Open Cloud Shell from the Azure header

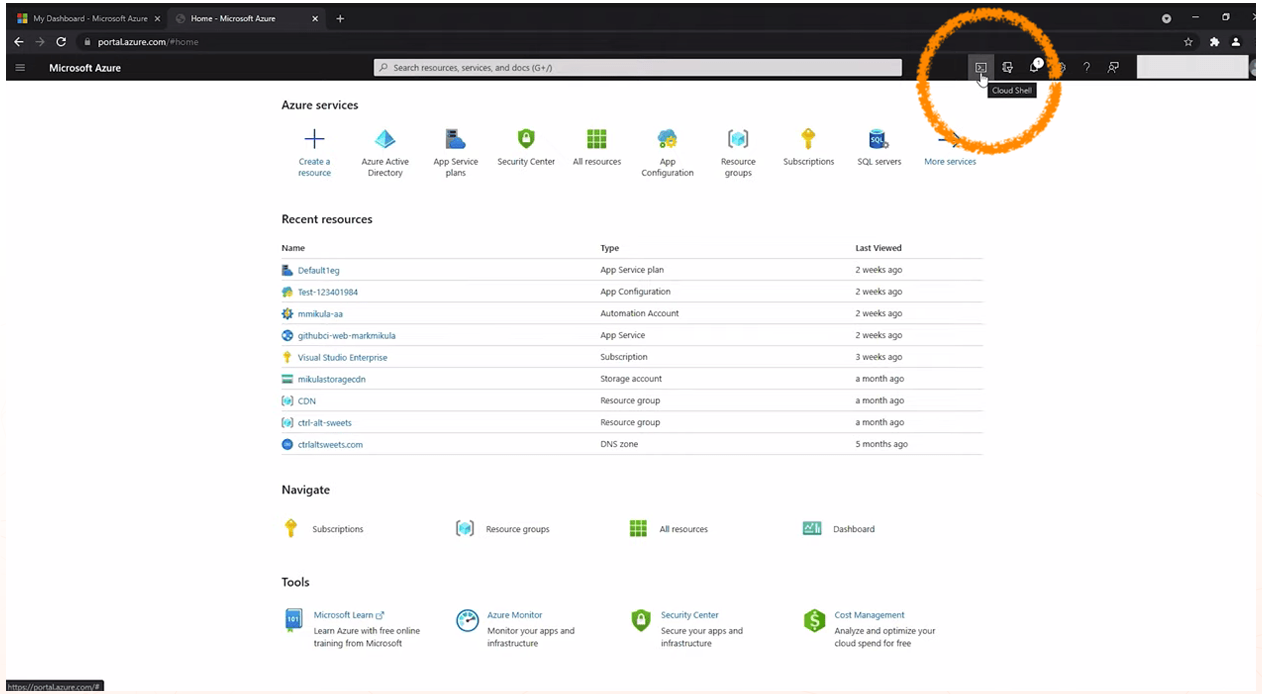pos(981,67)
